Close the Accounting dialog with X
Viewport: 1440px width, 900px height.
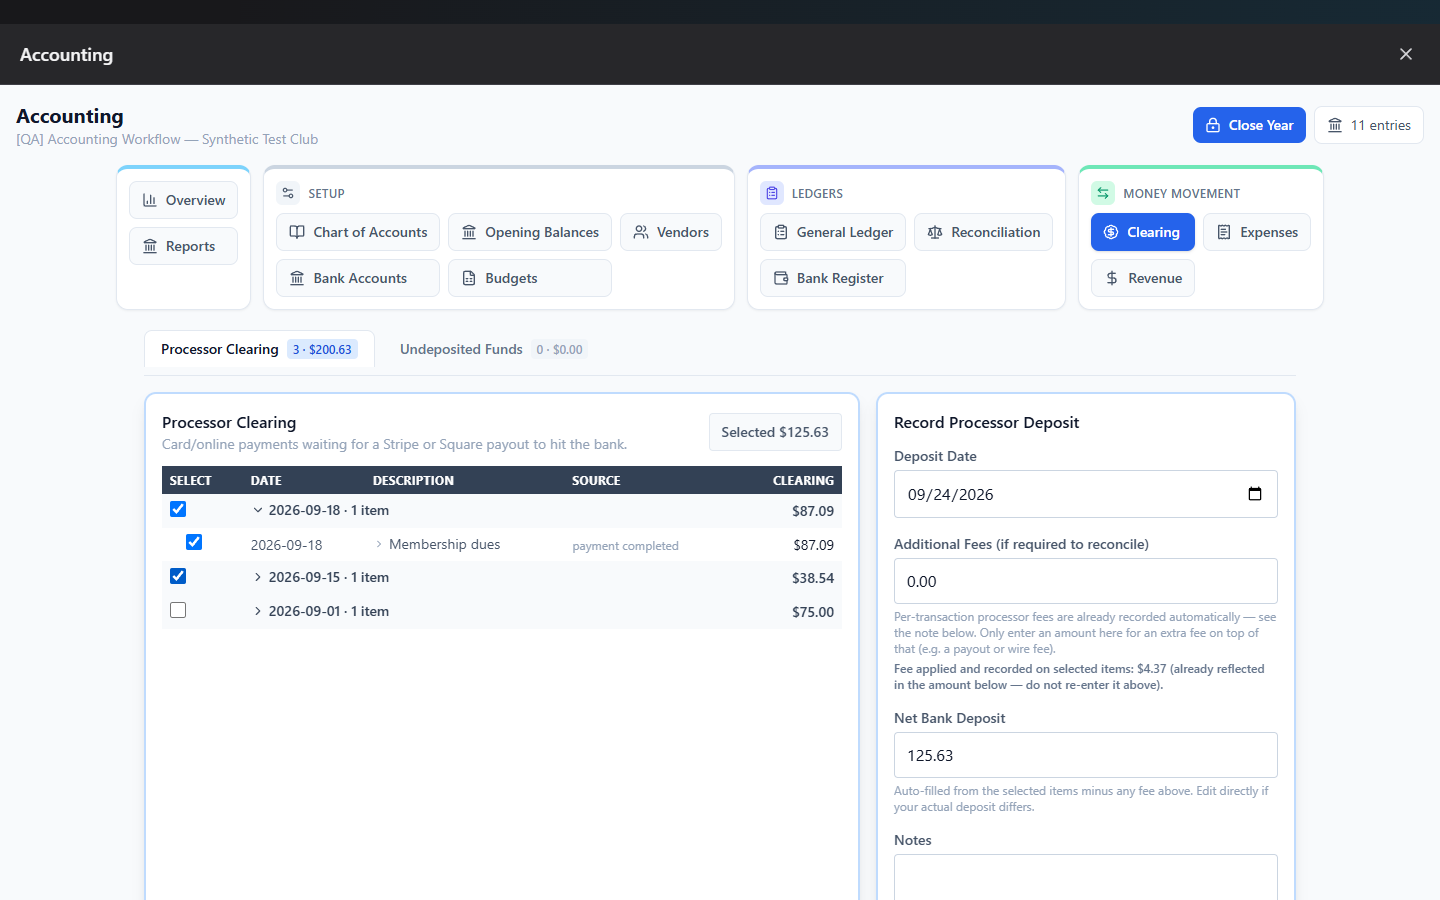pyautogui.click(x=1406, y=54)
